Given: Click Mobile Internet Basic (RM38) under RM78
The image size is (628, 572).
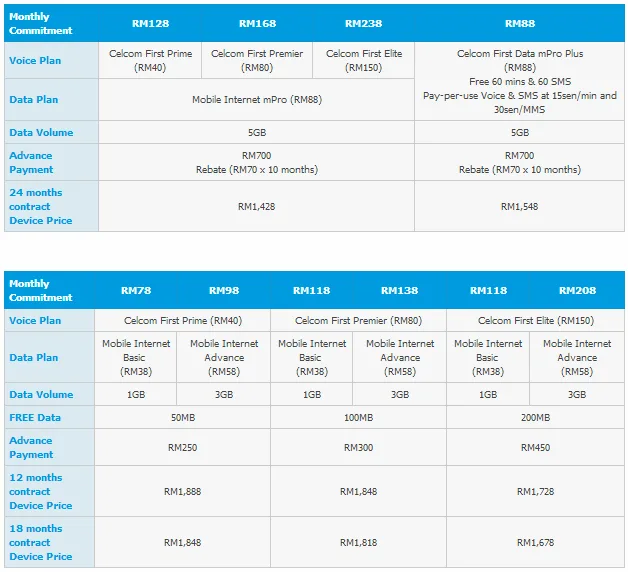Looking at the screenshot, I should pos(136,357).
